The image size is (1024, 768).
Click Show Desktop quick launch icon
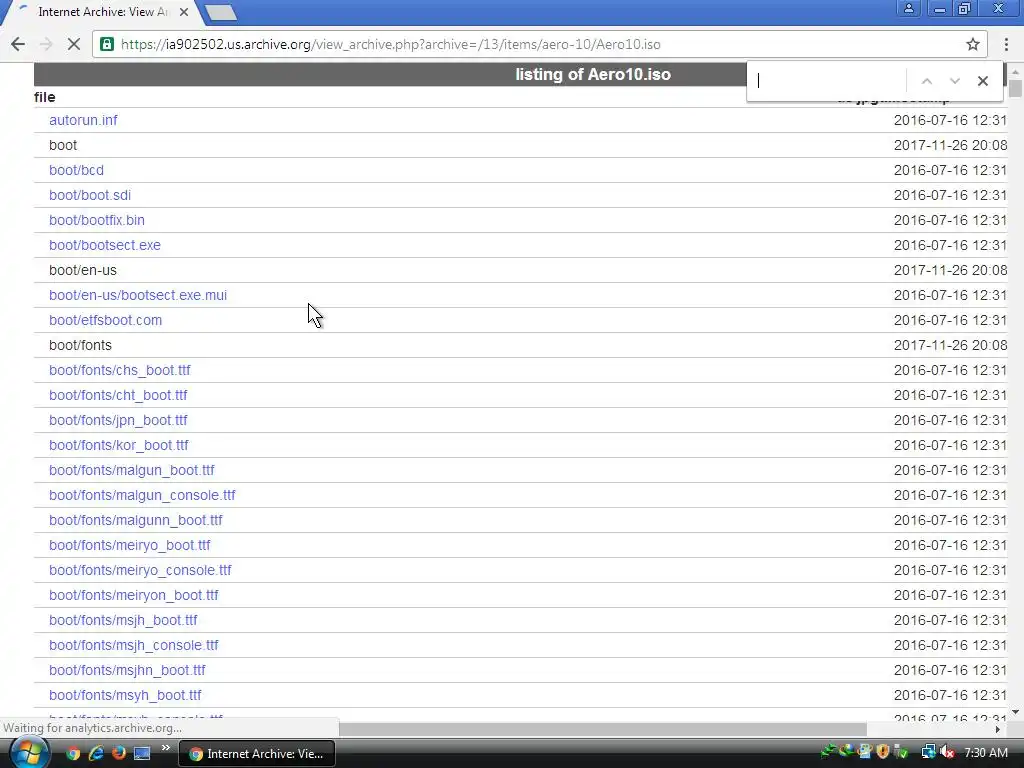tap(142, 754)
